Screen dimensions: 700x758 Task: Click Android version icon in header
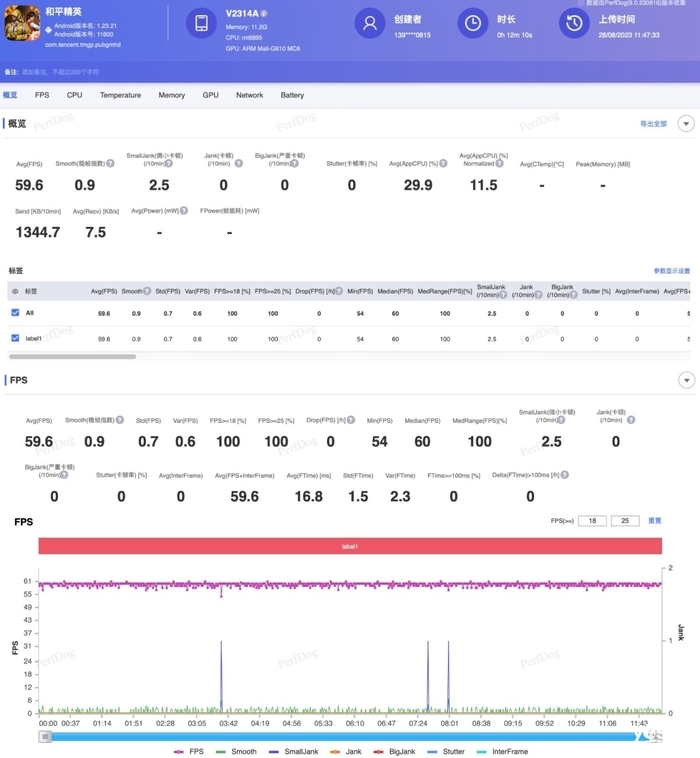pyautogui.click(x=48, y=30)
